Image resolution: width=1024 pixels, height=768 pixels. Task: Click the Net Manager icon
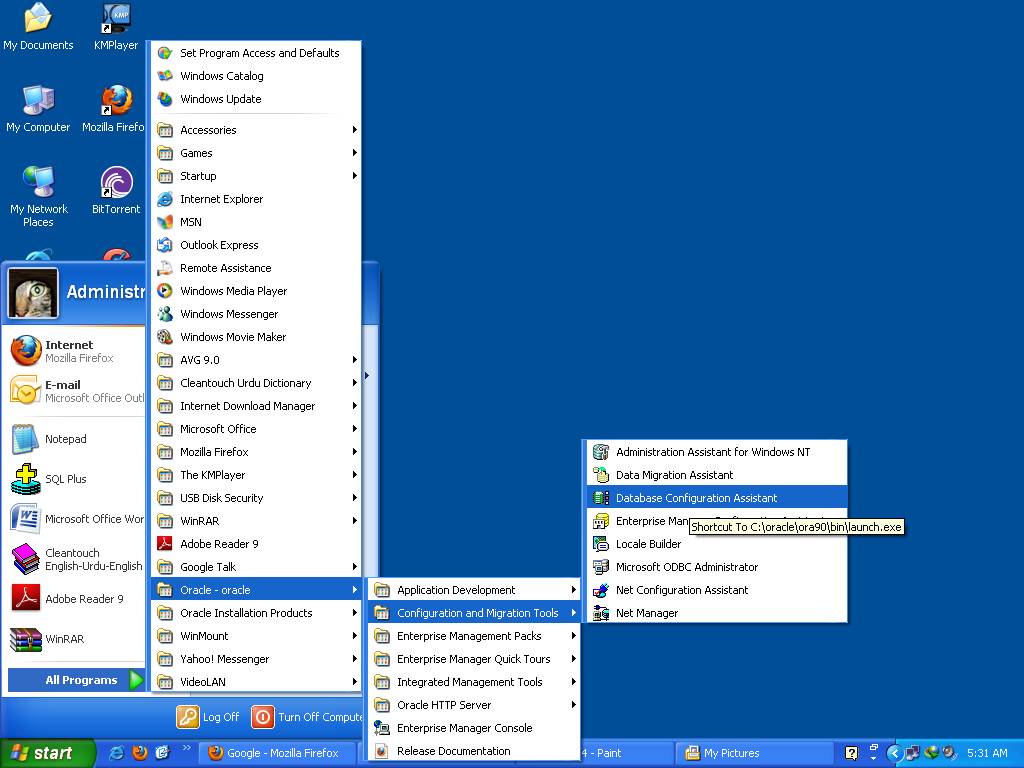pos(601,613)
